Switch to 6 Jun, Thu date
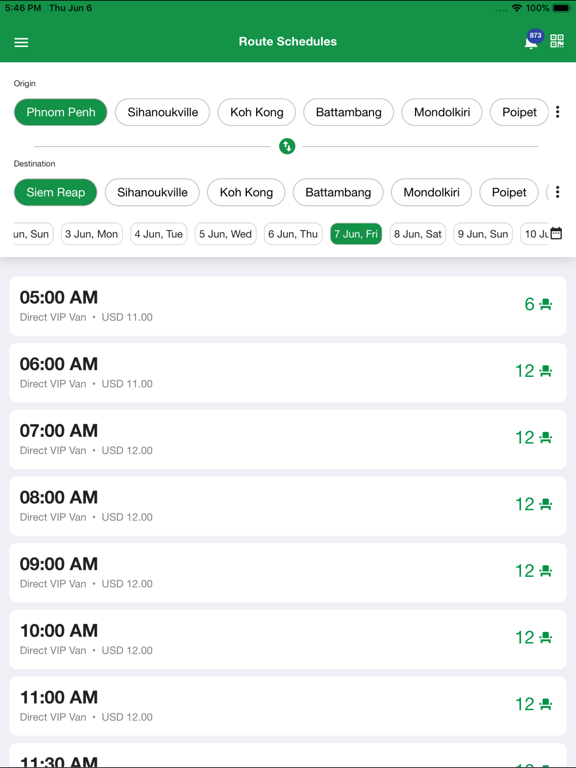 point(293,234)
